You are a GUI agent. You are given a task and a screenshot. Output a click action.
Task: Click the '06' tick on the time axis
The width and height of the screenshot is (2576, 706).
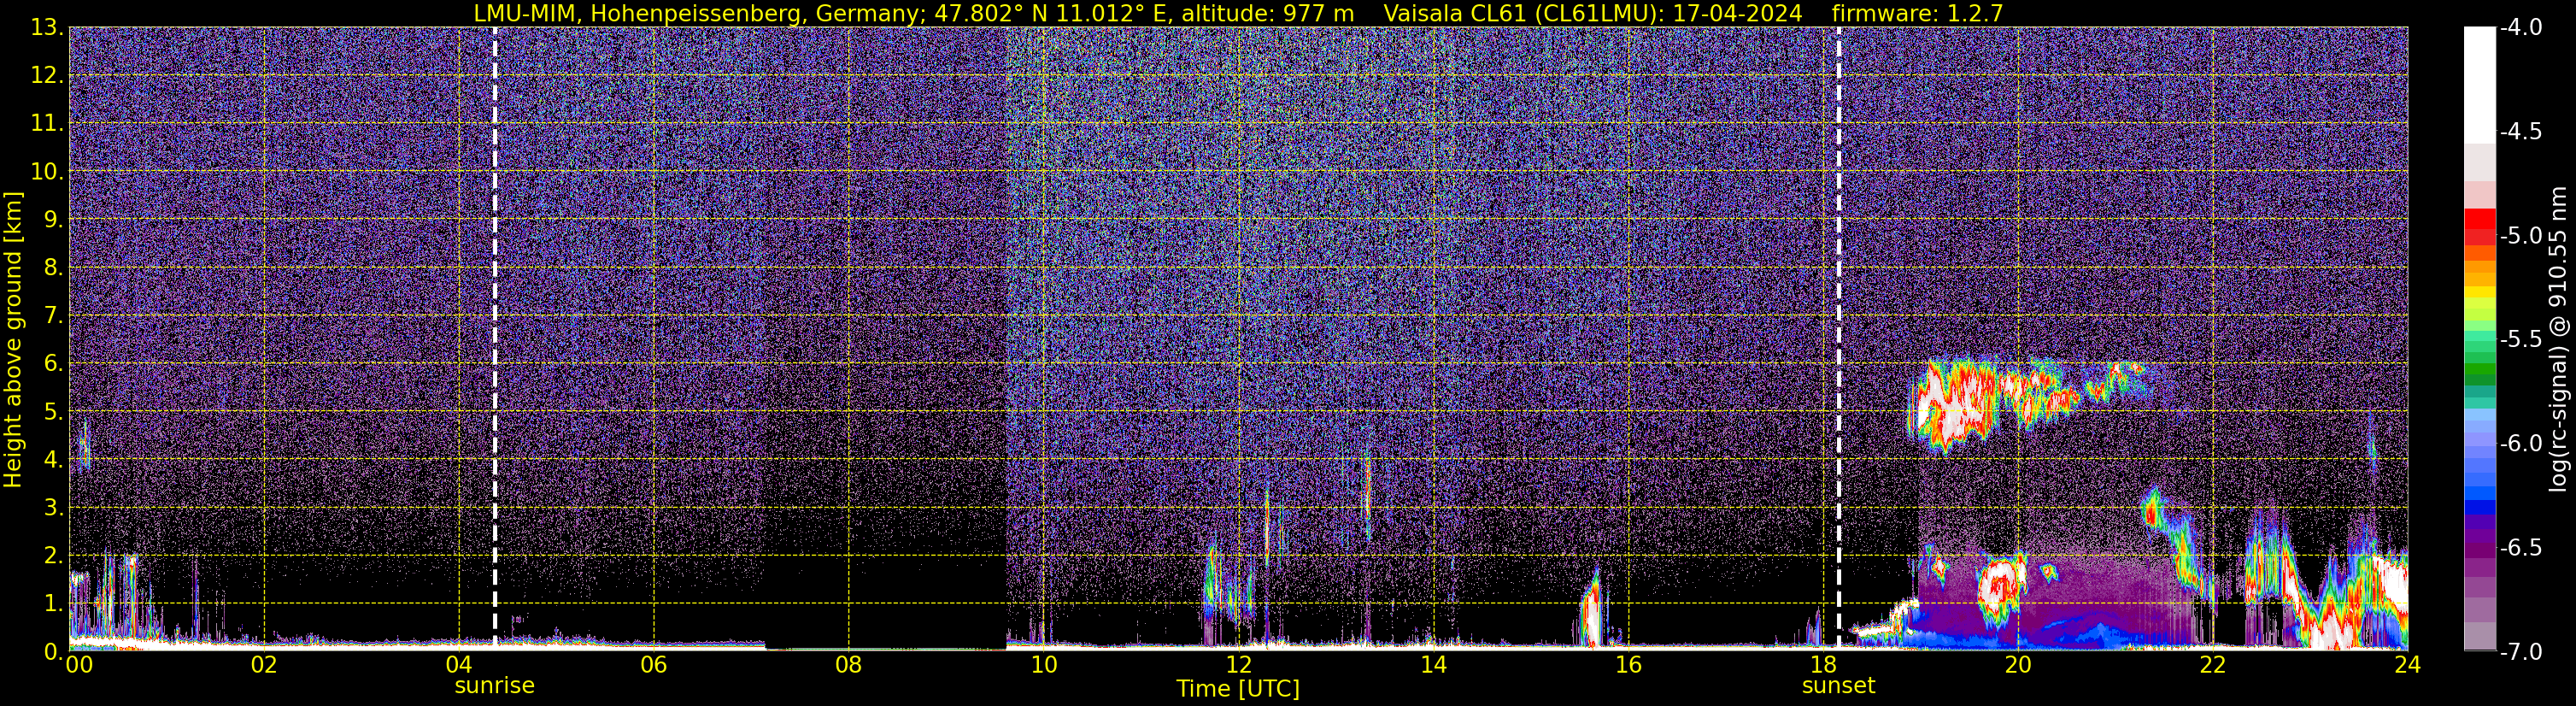pyautogui.click(x=654, y=665)
